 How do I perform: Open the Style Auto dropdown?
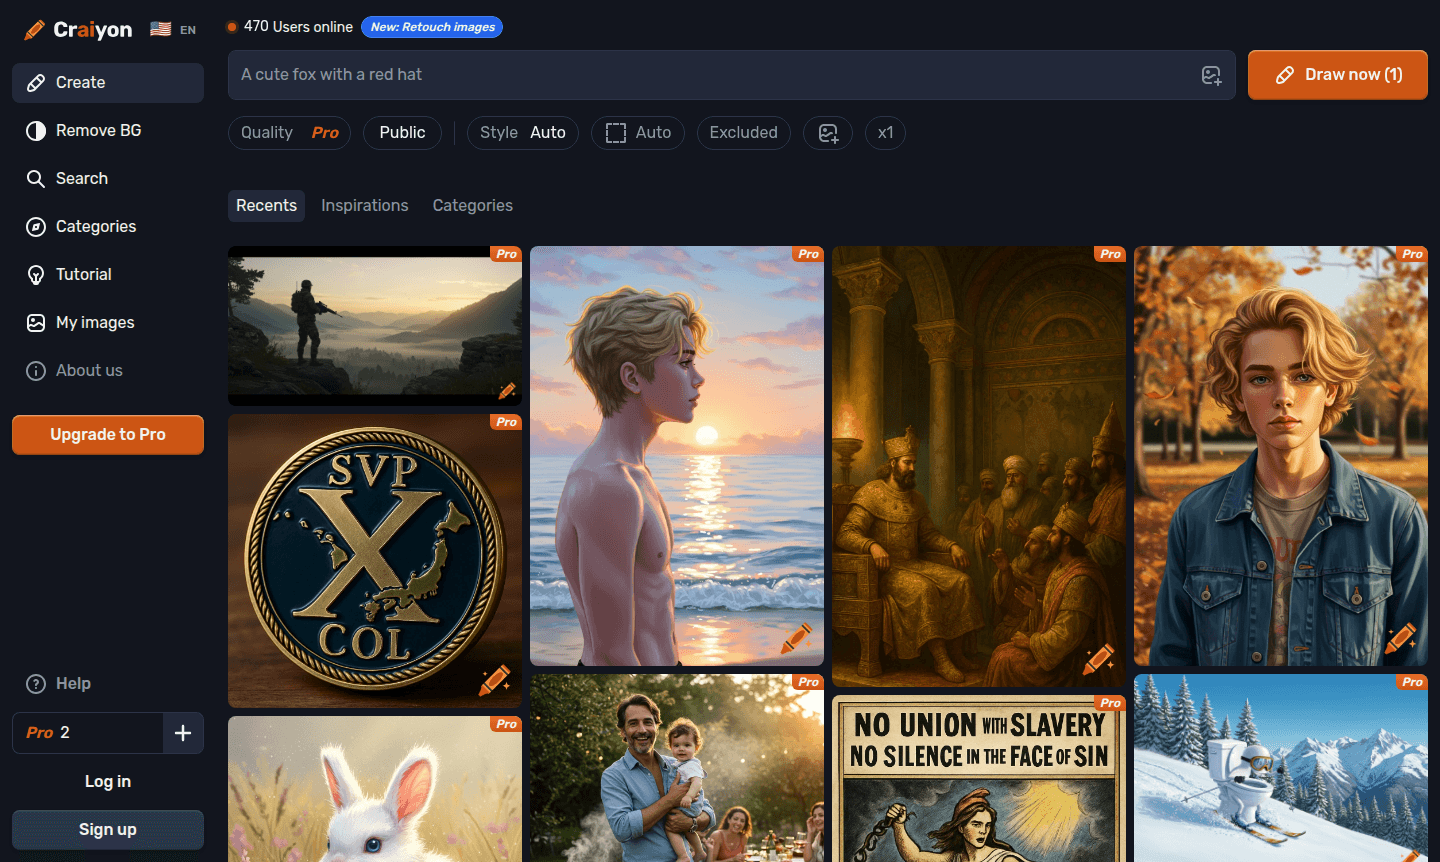pyautogui.click(x=522, y=133)
